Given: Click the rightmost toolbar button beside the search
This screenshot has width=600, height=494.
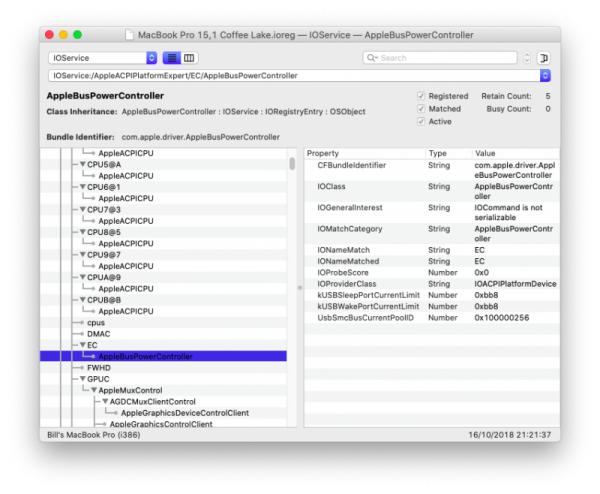Looking at the screenshot, I should tap(544, 59).
